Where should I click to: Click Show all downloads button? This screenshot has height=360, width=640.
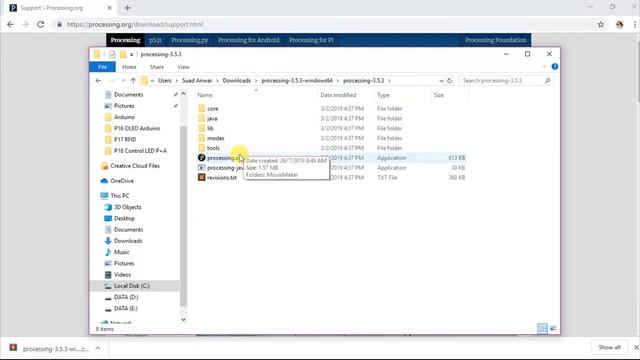pos(609,347)
